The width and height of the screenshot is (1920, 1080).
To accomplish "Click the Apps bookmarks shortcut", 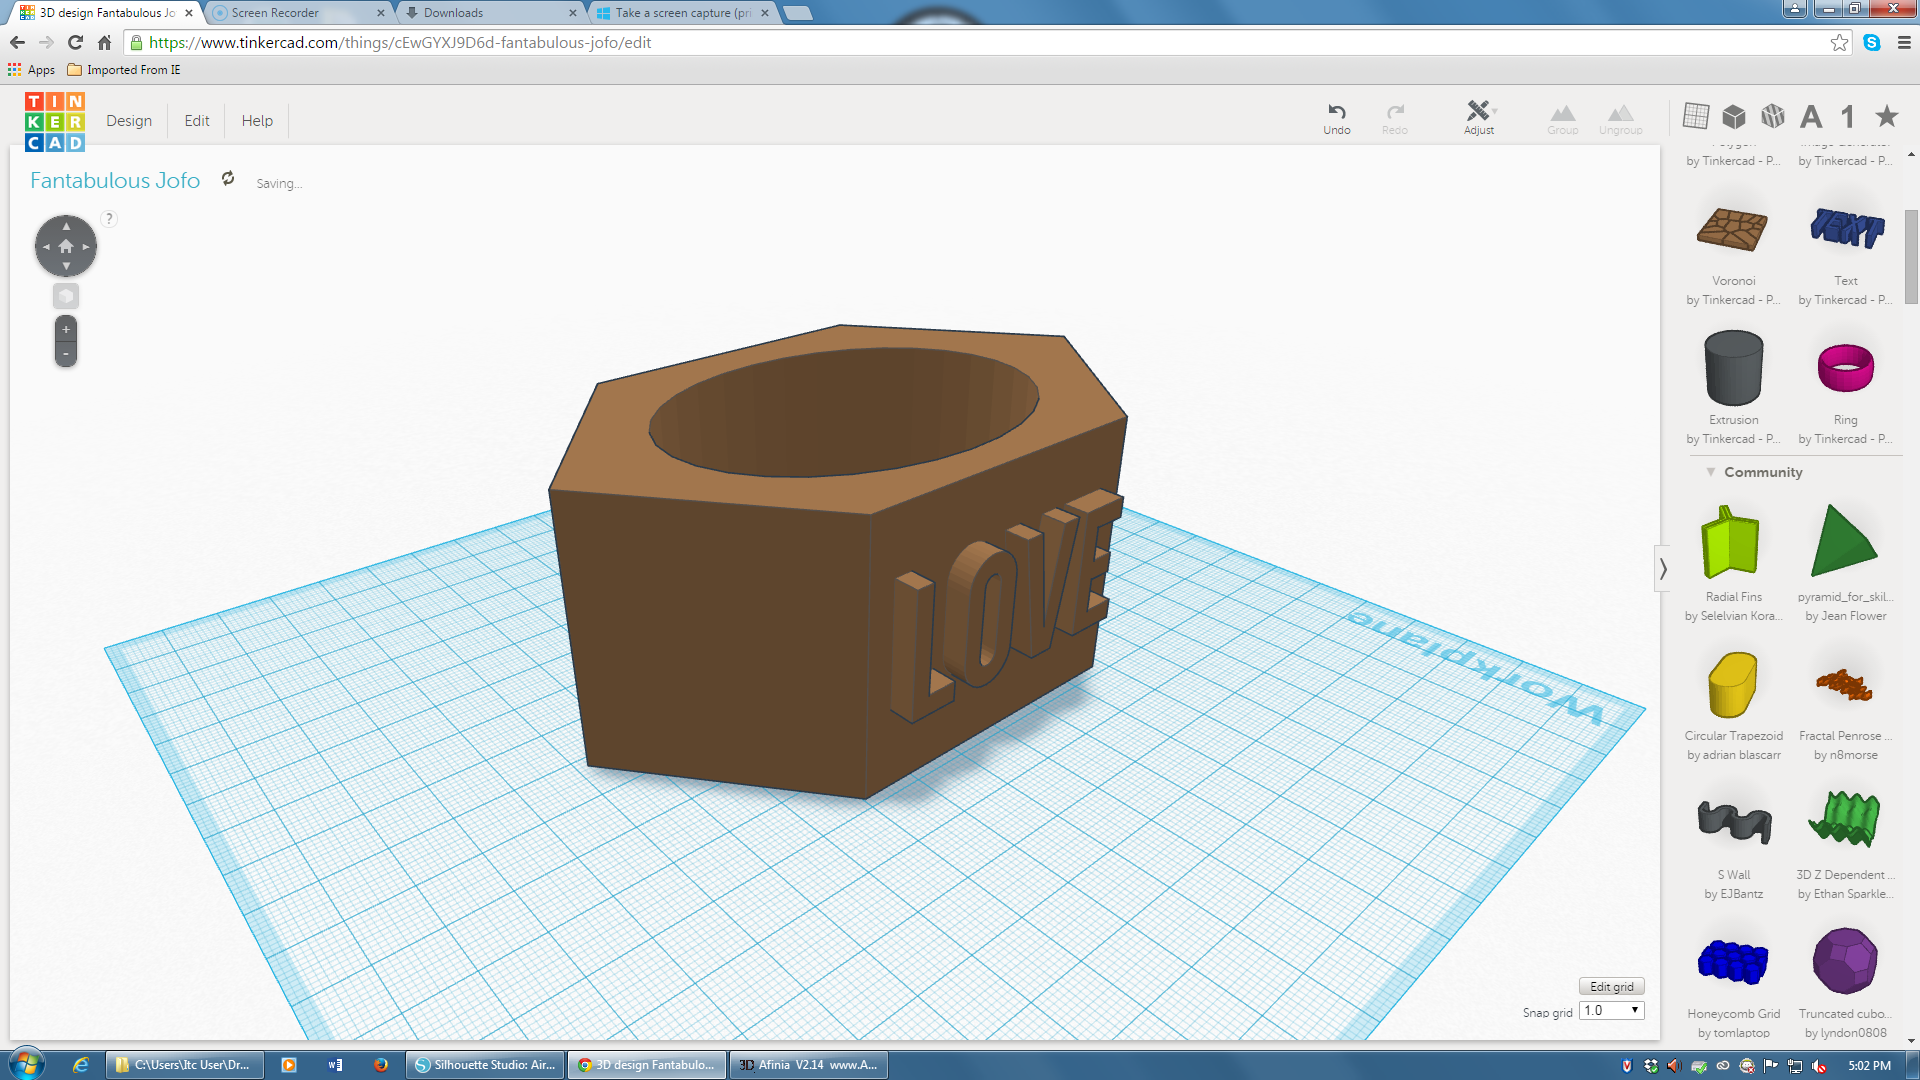I will pyautogui.click(x=31, y=70).
